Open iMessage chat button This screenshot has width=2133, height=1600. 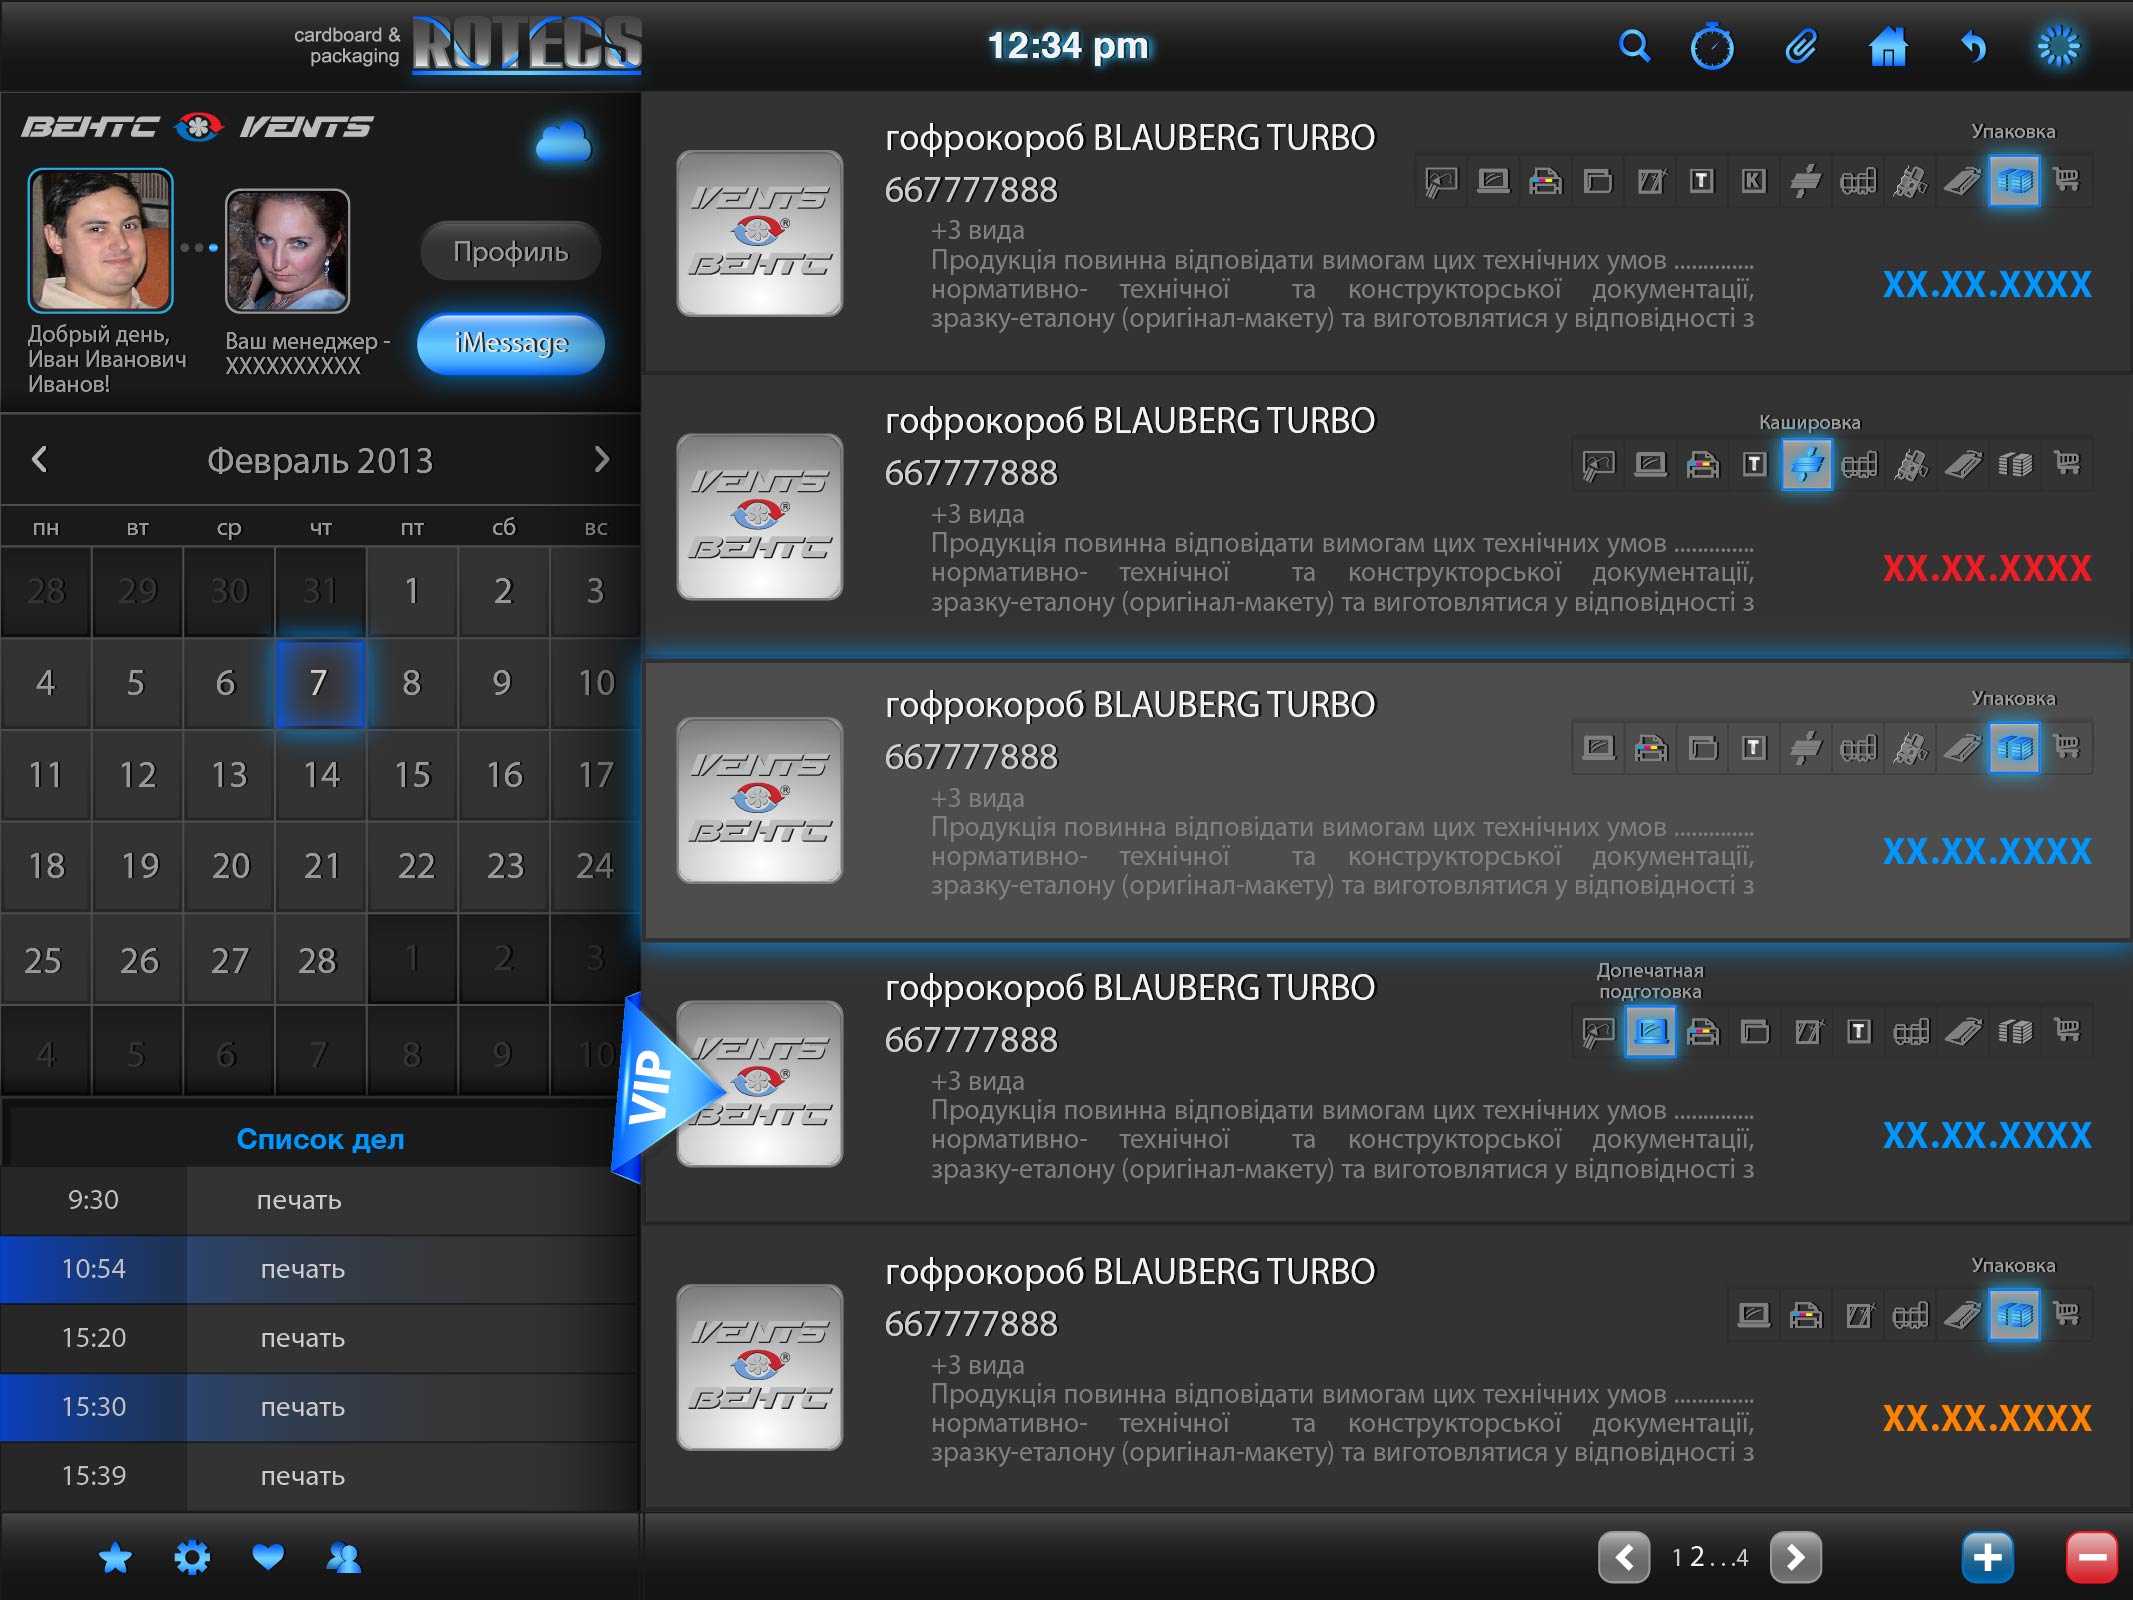[511, 343]
